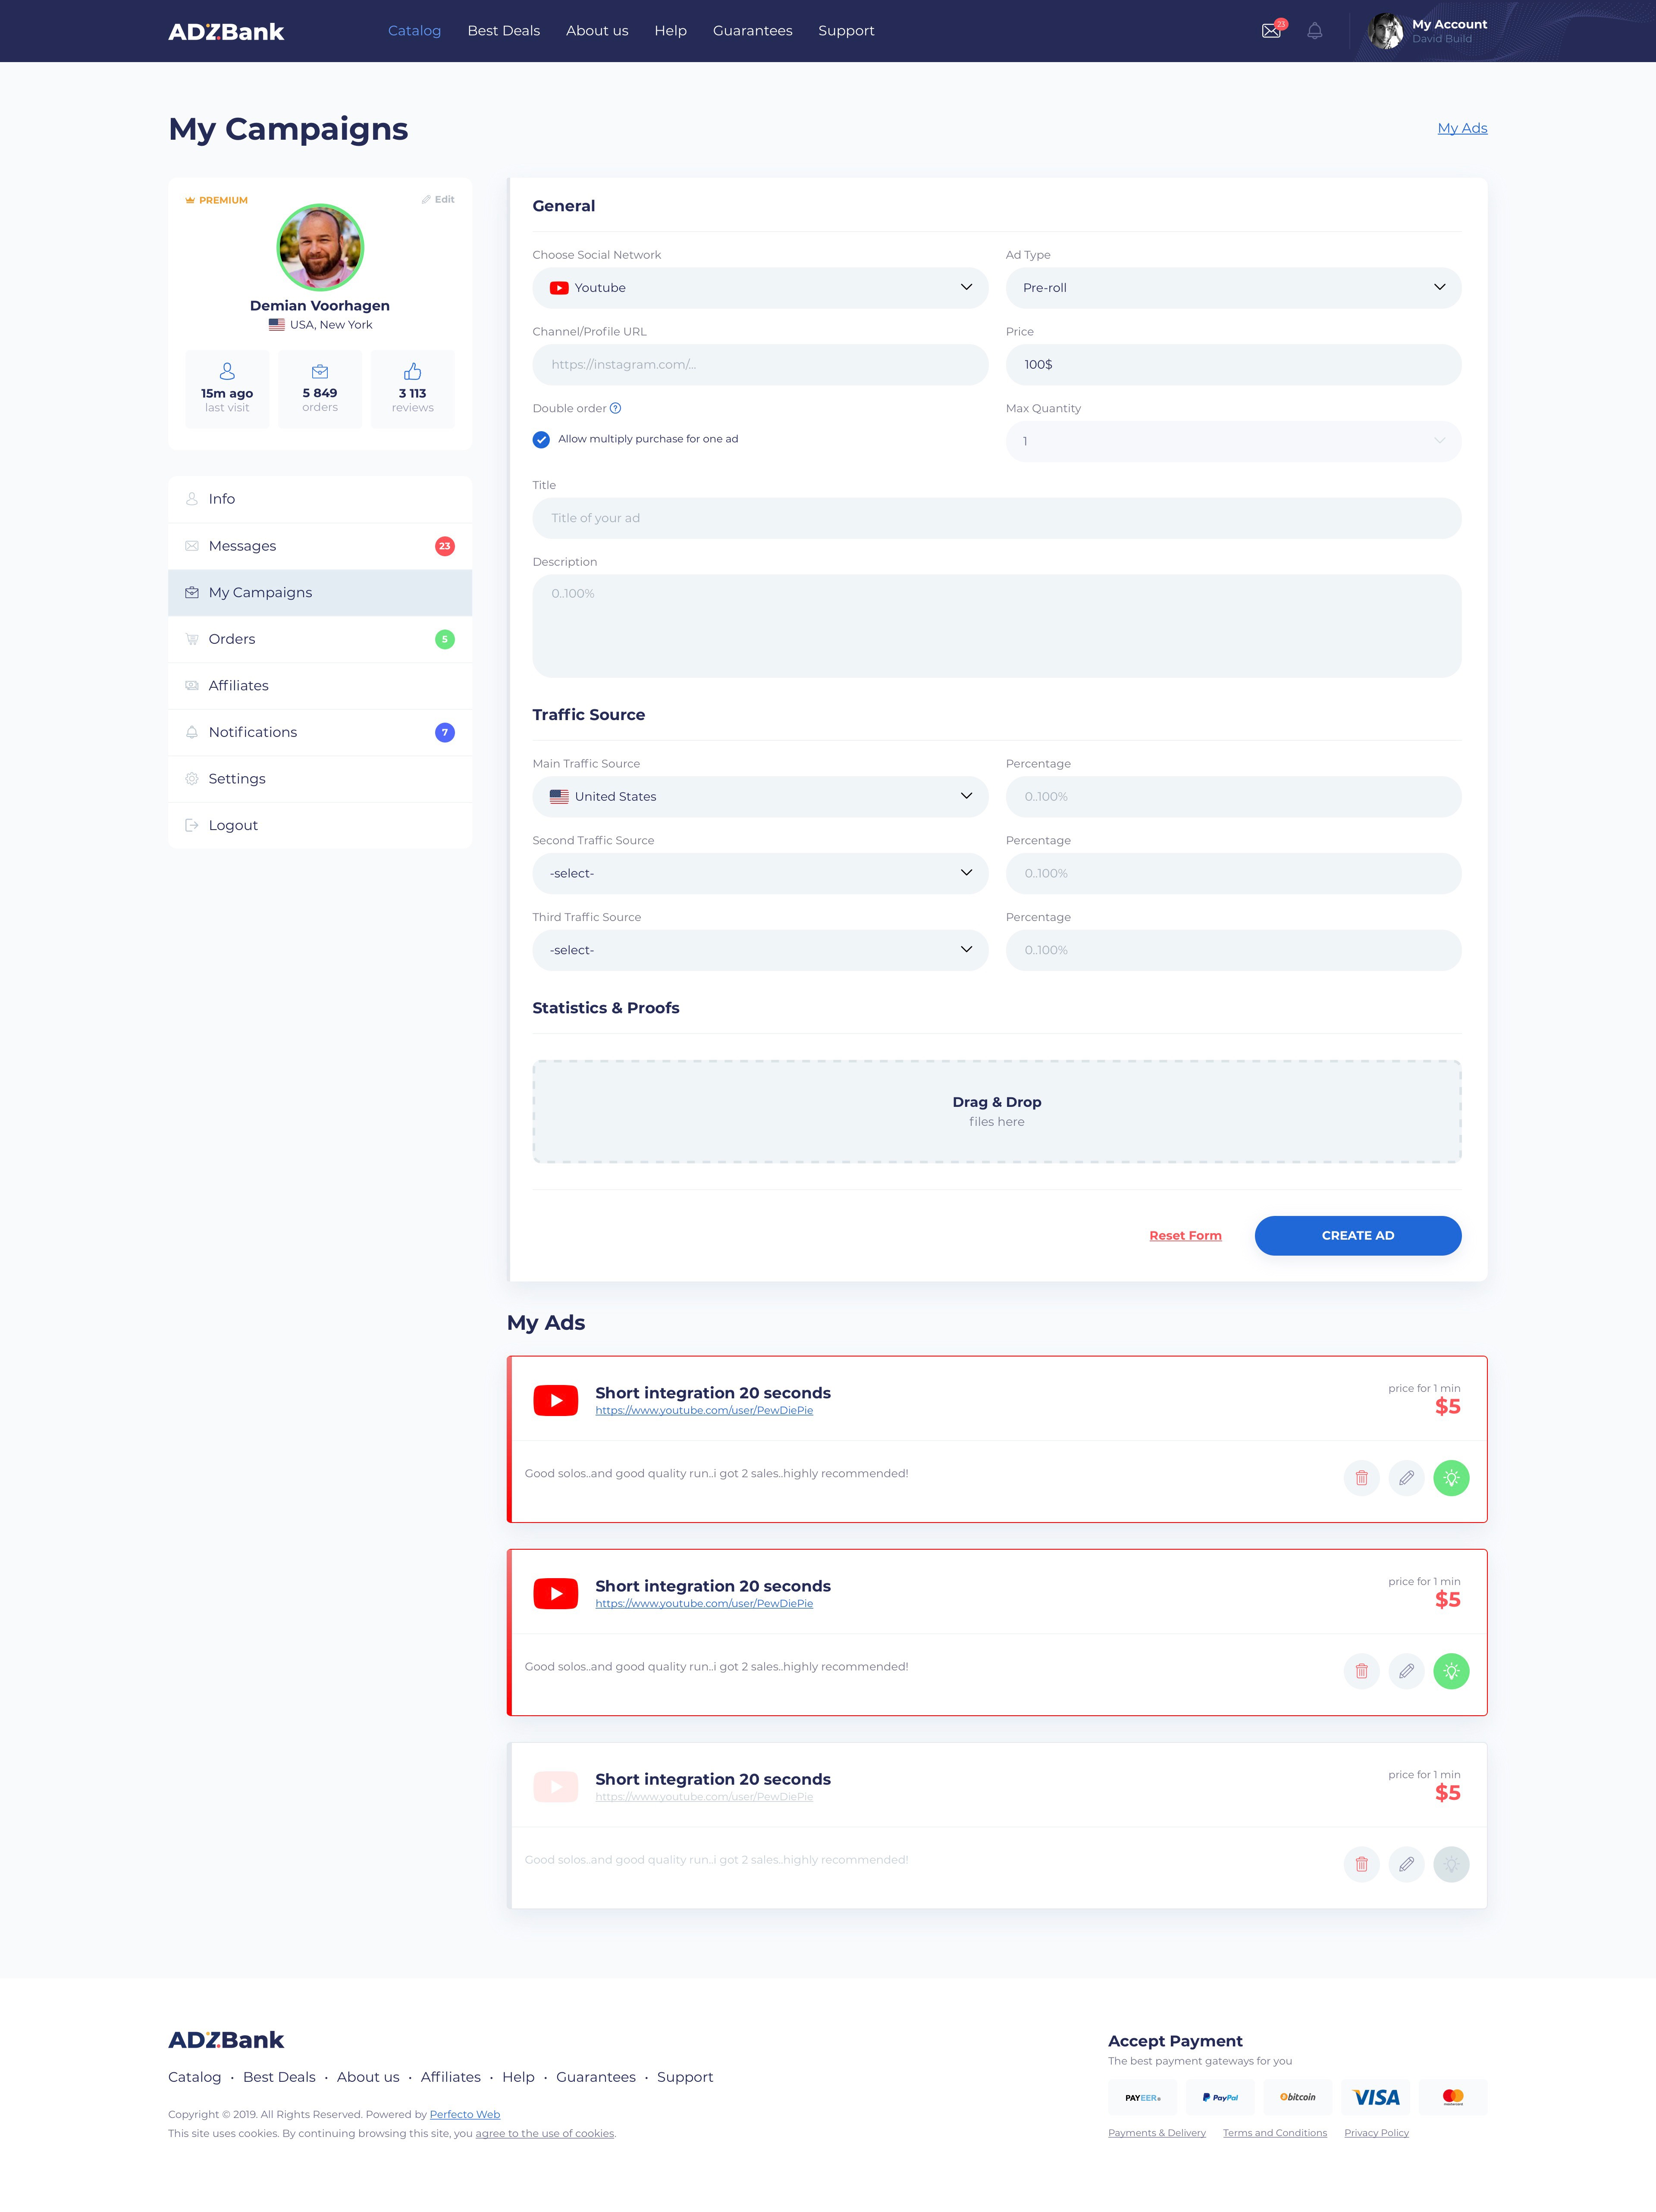Open the Max Quantity dropdown
Viewport: 1656px width, 2212px height.
[x=1233, y=441]
